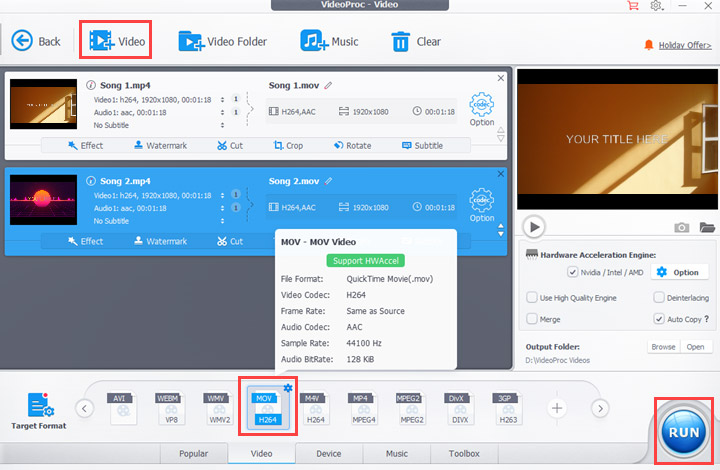The height and width of the screenshot is (470, 720).
Task: Remove Song 1 from the list
Action: 501,78
